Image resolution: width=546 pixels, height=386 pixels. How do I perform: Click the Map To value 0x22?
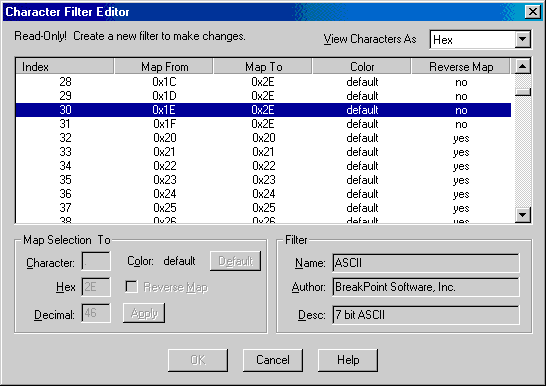click(264, 166)
